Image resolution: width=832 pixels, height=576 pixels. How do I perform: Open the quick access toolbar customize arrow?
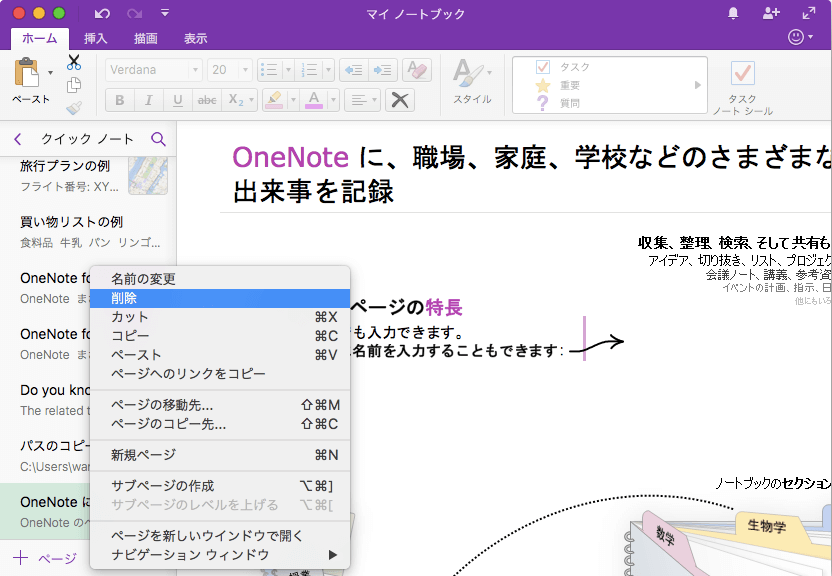click(165, 13)
